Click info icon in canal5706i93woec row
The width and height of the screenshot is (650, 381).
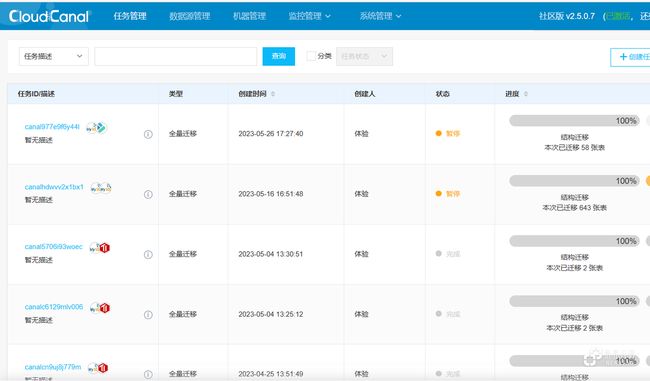point(148,254)
